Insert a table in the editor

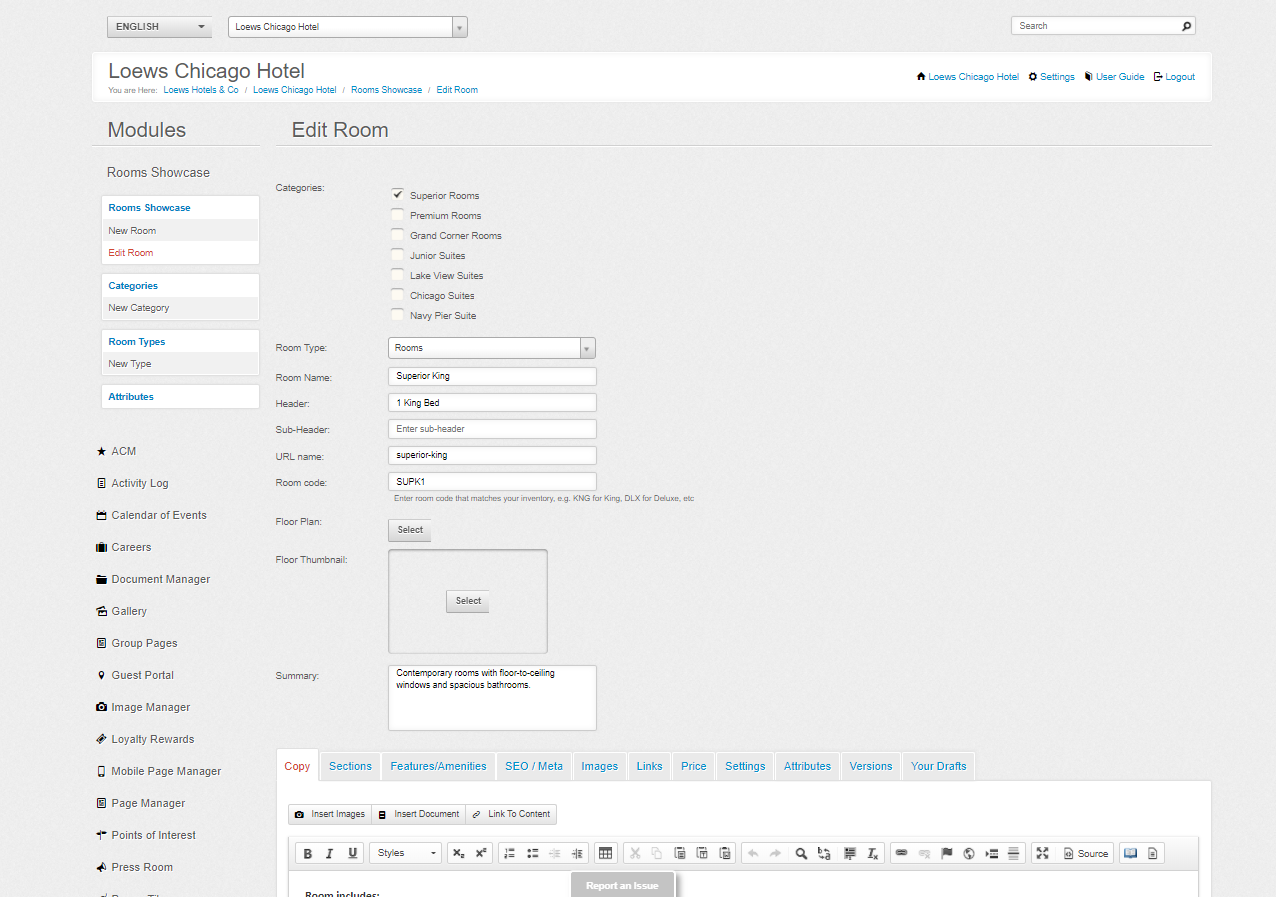[x=605, y=853]
